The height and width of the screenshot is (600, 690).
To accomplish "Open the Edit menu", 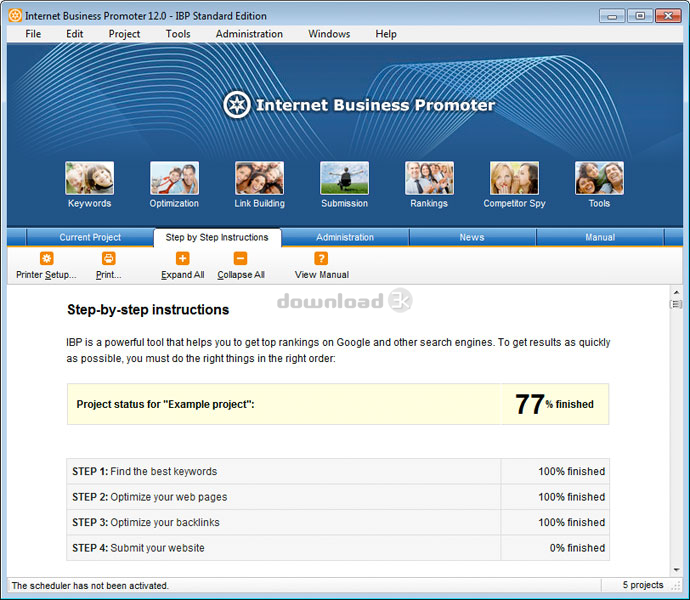I will click(74, 34).
